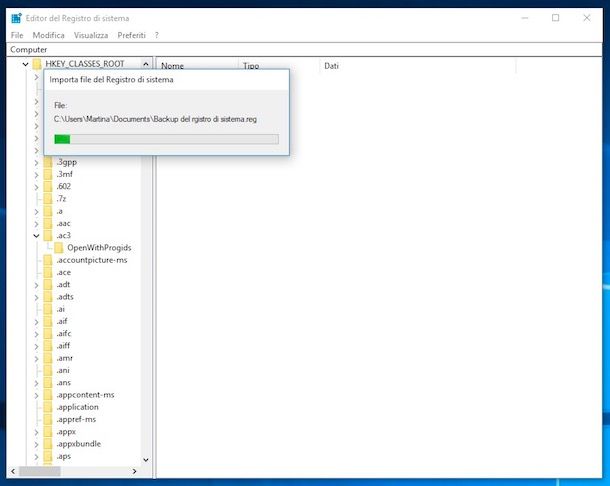The height and width of the screenshot is (486, 610).
Task: Click the .7z key folder icon
Action: click(48, 198)
